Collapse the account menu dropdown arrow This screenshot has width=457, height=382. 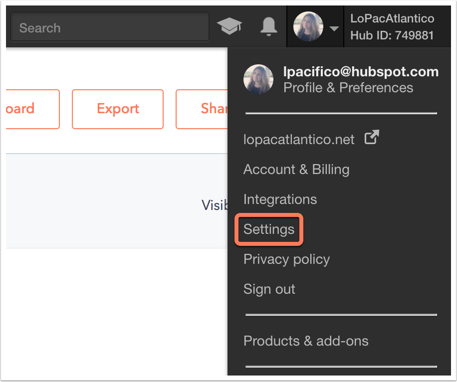[334, 29]
